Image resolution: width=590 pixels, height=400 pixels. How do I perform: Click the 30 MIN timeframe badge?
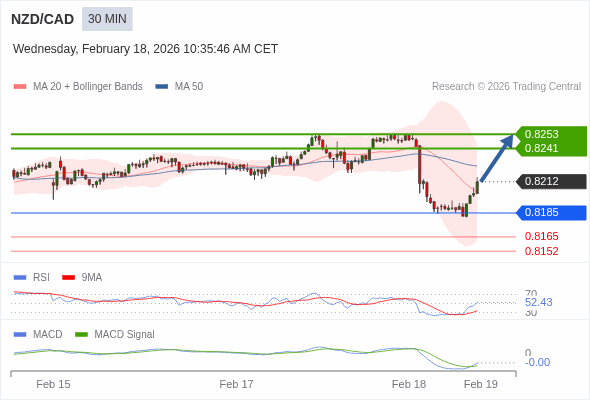coord(107,19)
